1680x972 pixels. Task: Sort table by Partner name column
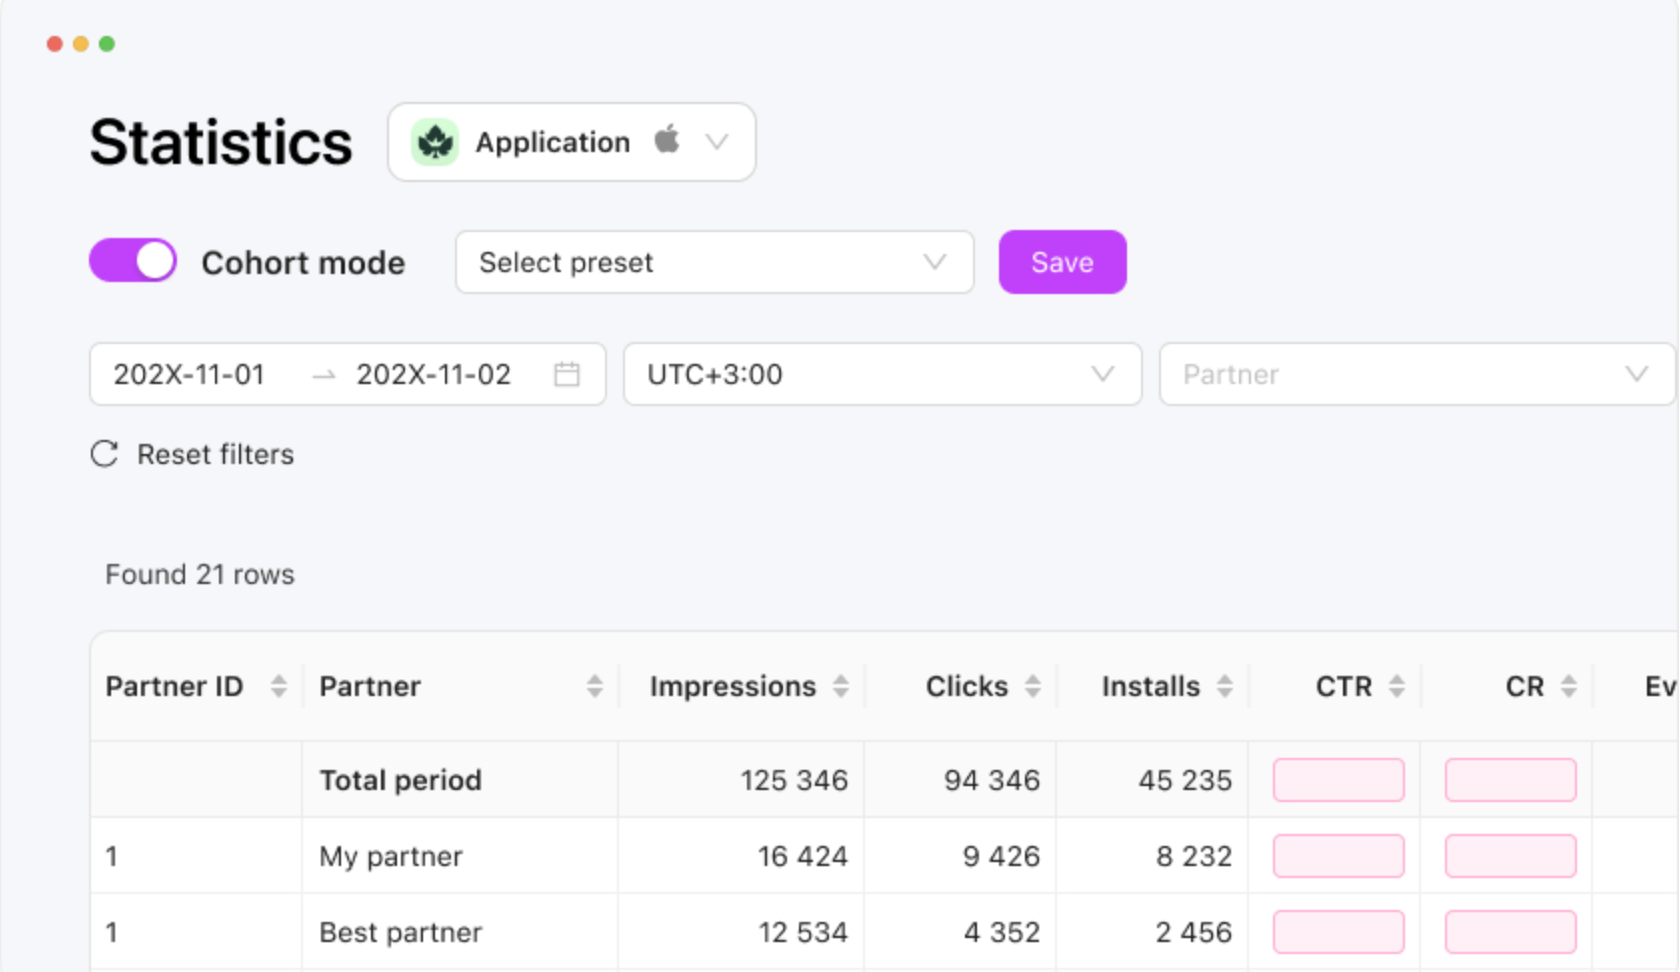click(595, 686)
